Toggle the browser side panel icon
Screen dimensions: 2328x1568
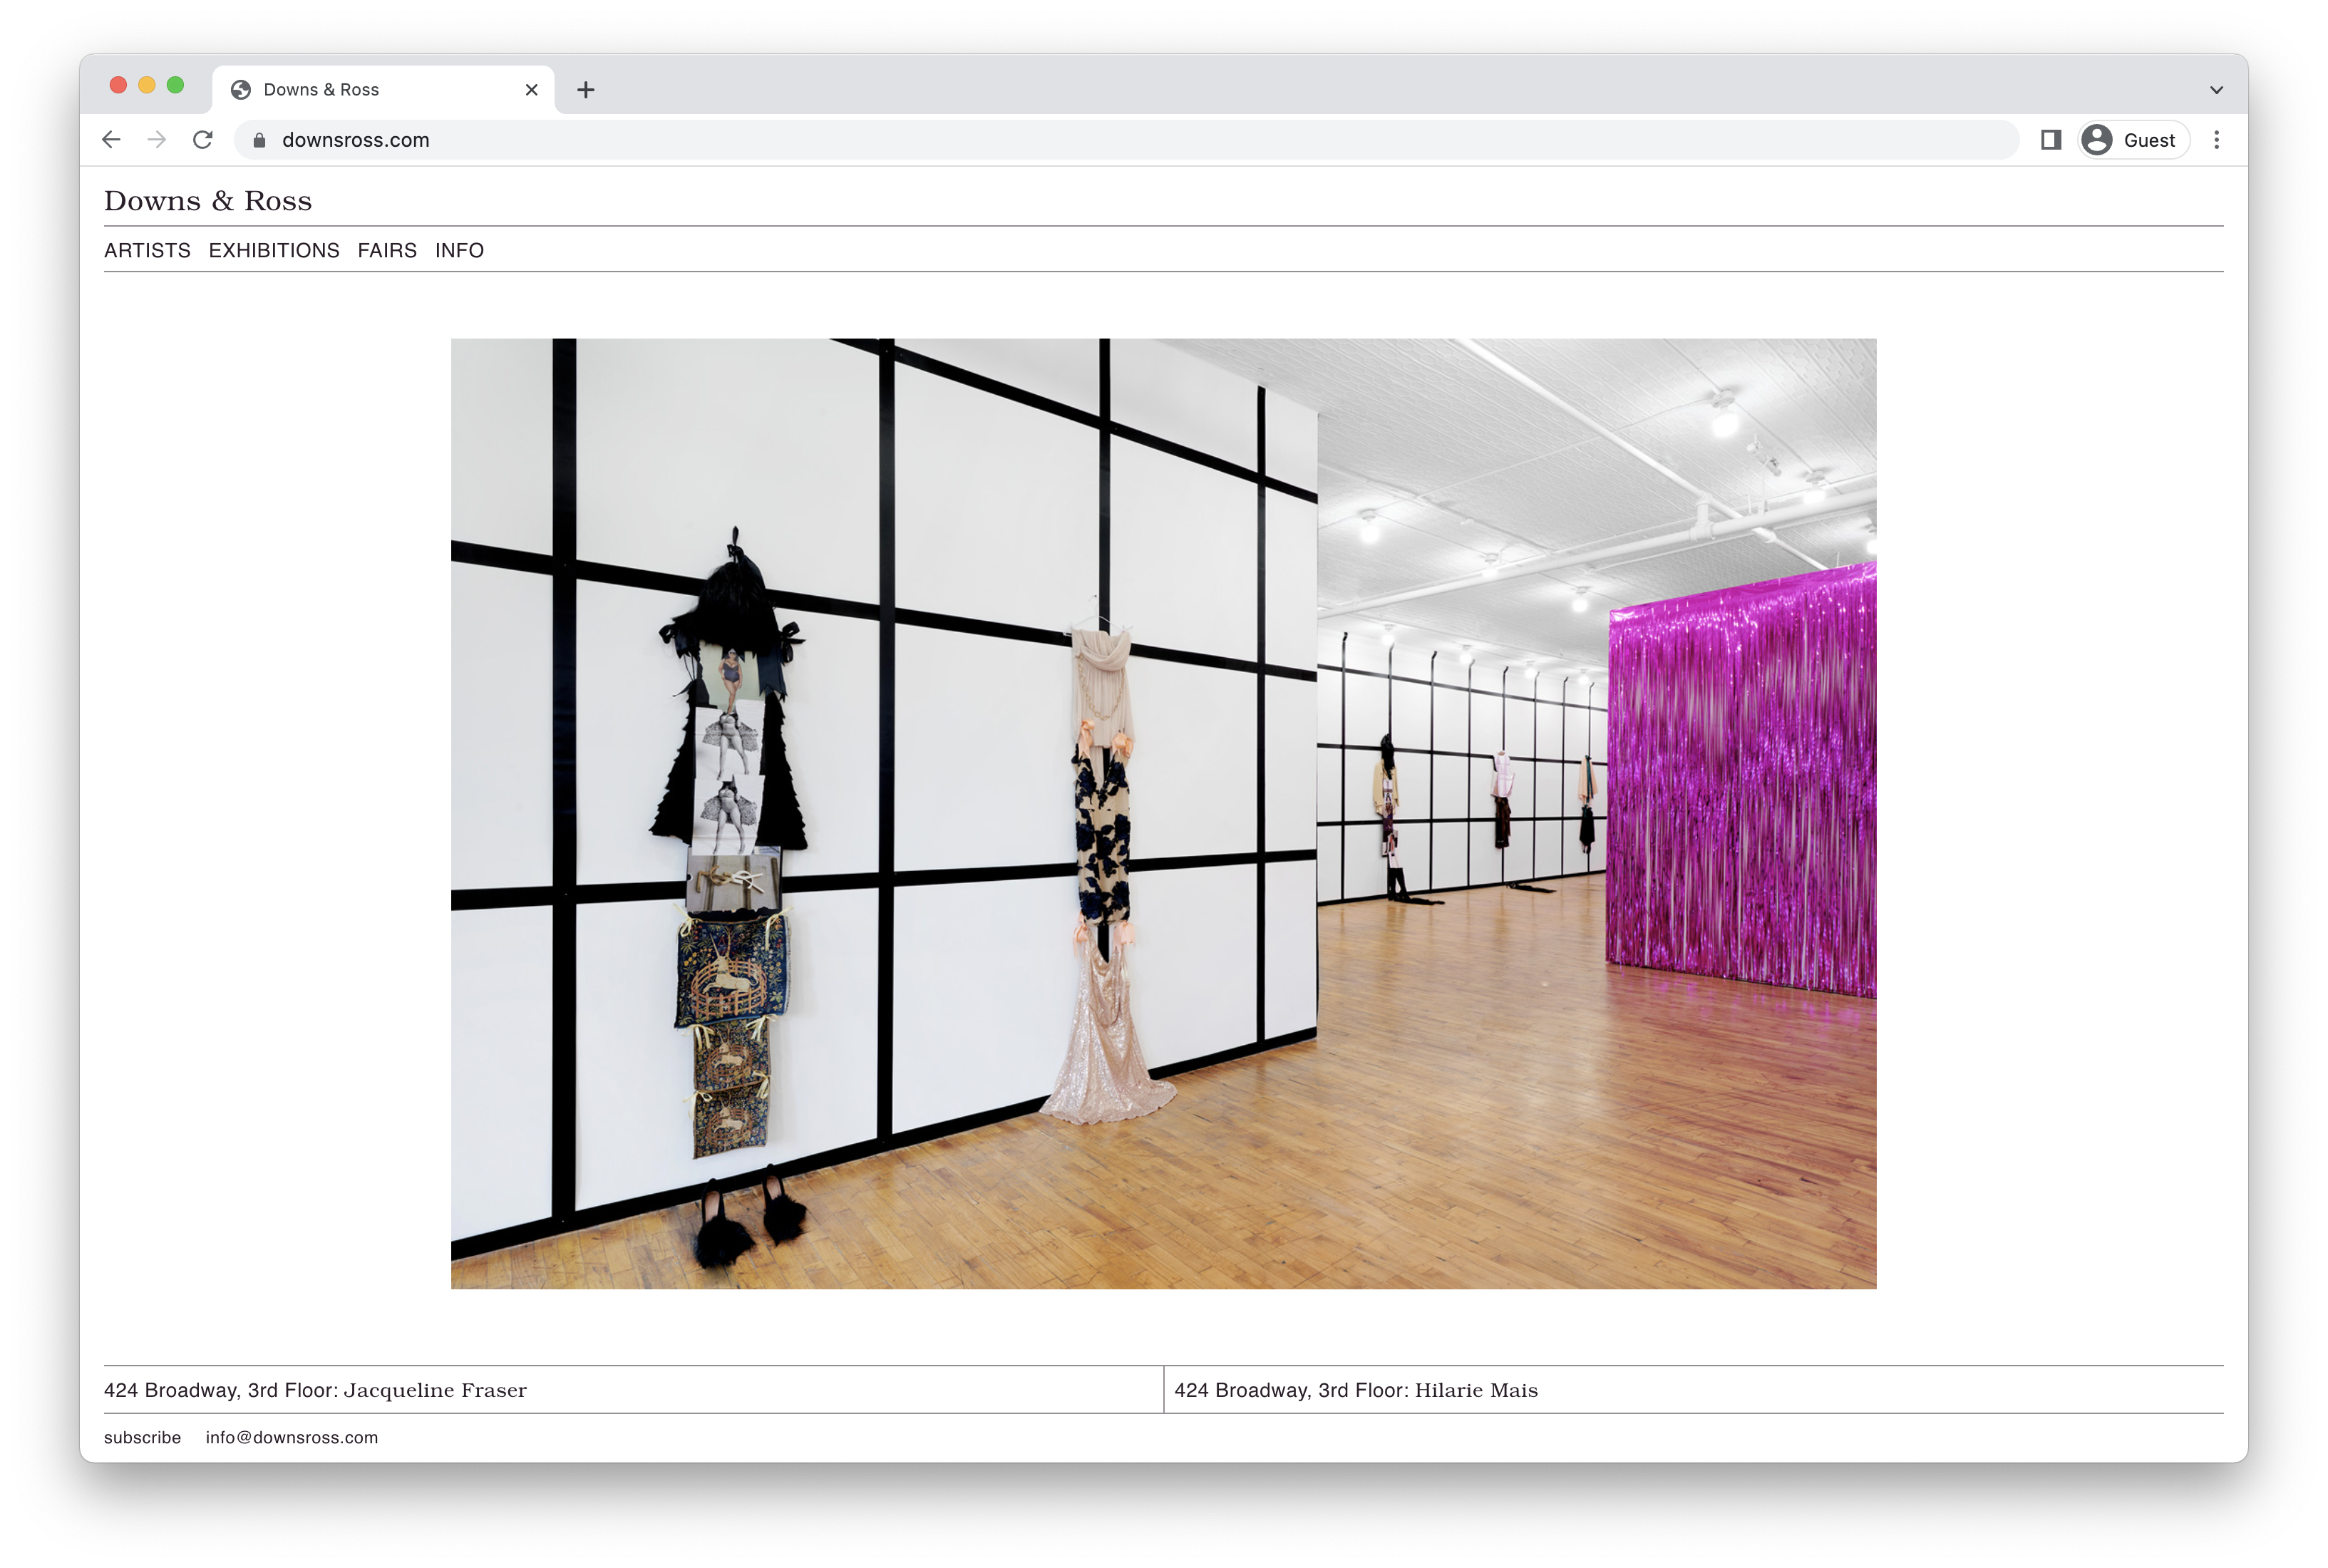pos(2050,140)
